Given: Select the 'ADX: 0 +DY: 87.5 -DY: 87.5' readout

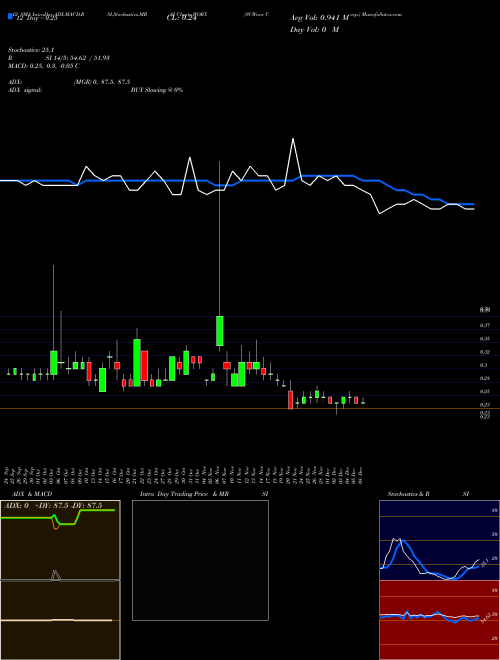Looking at the screenshot, I should coord(53,506).
